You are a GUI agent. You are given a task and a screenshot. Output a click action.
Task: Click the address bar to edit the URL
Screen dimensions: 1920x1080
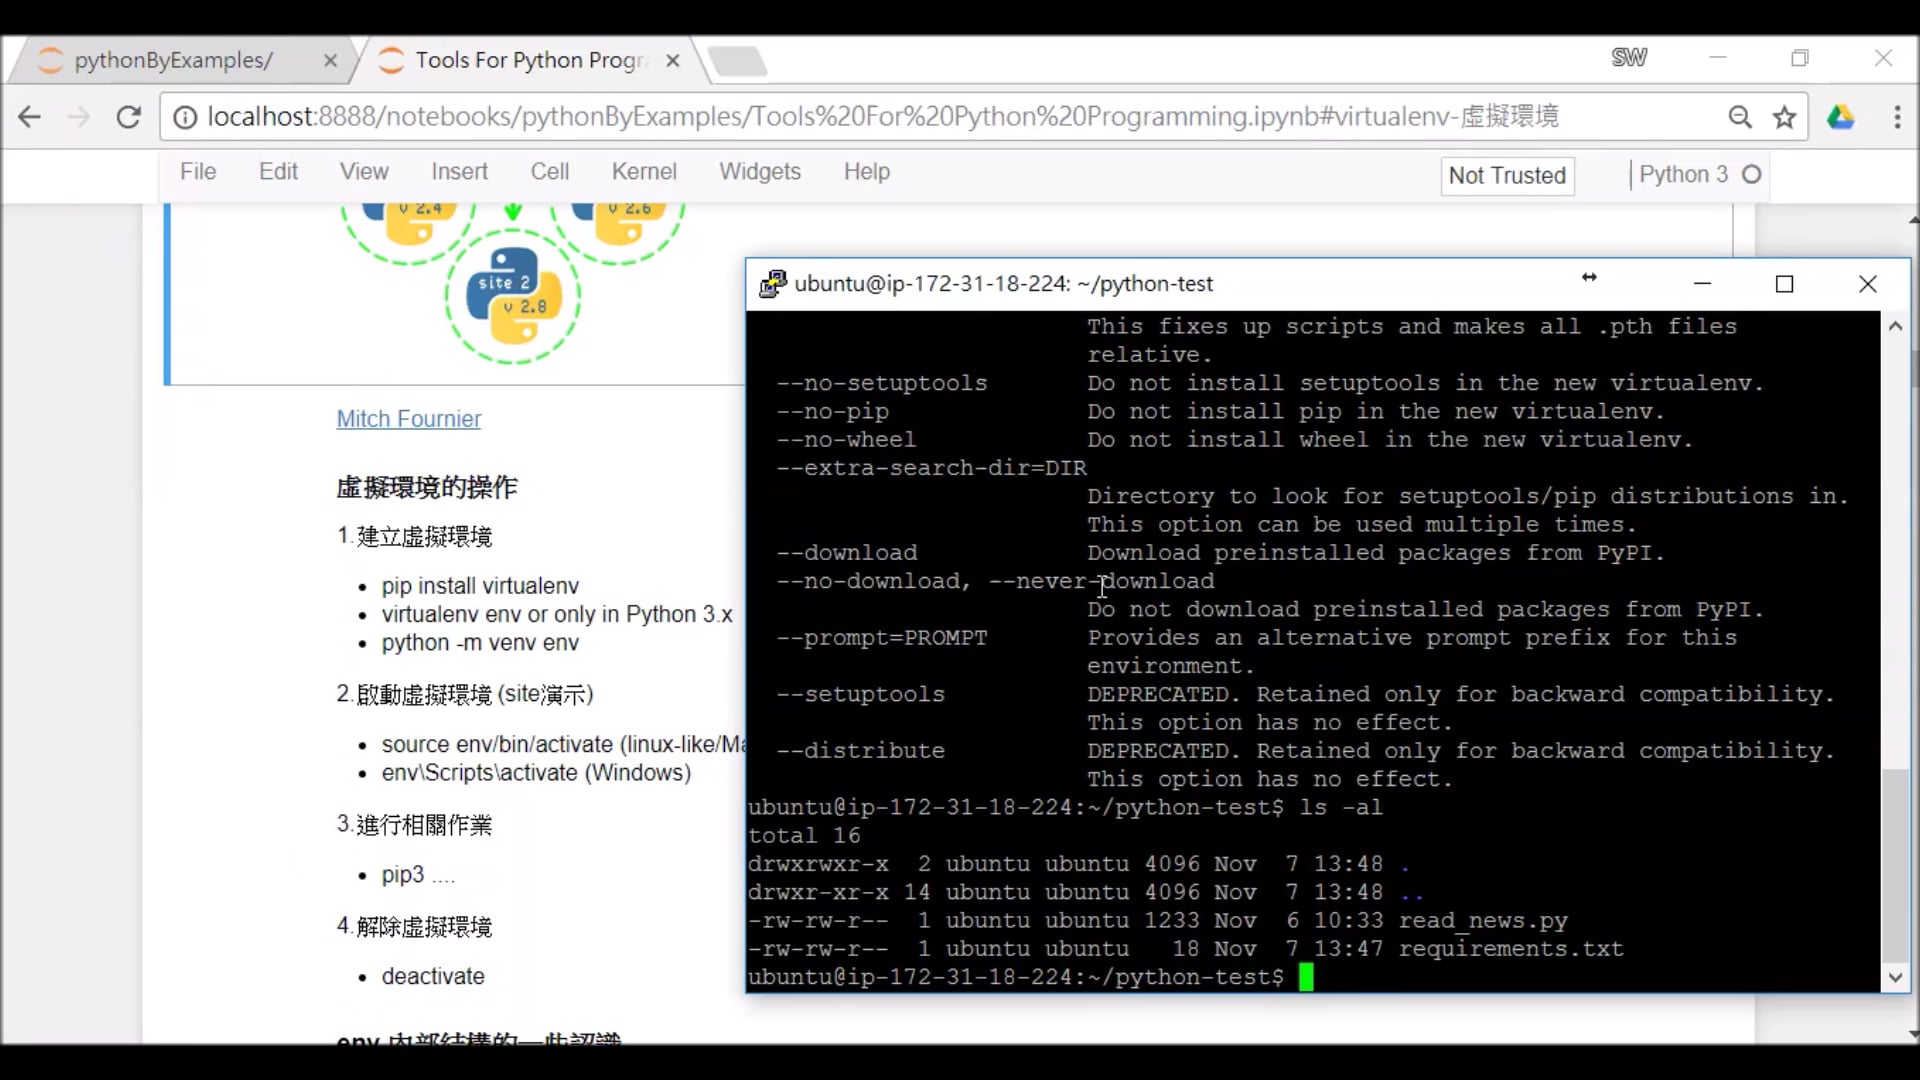point(900,116)
